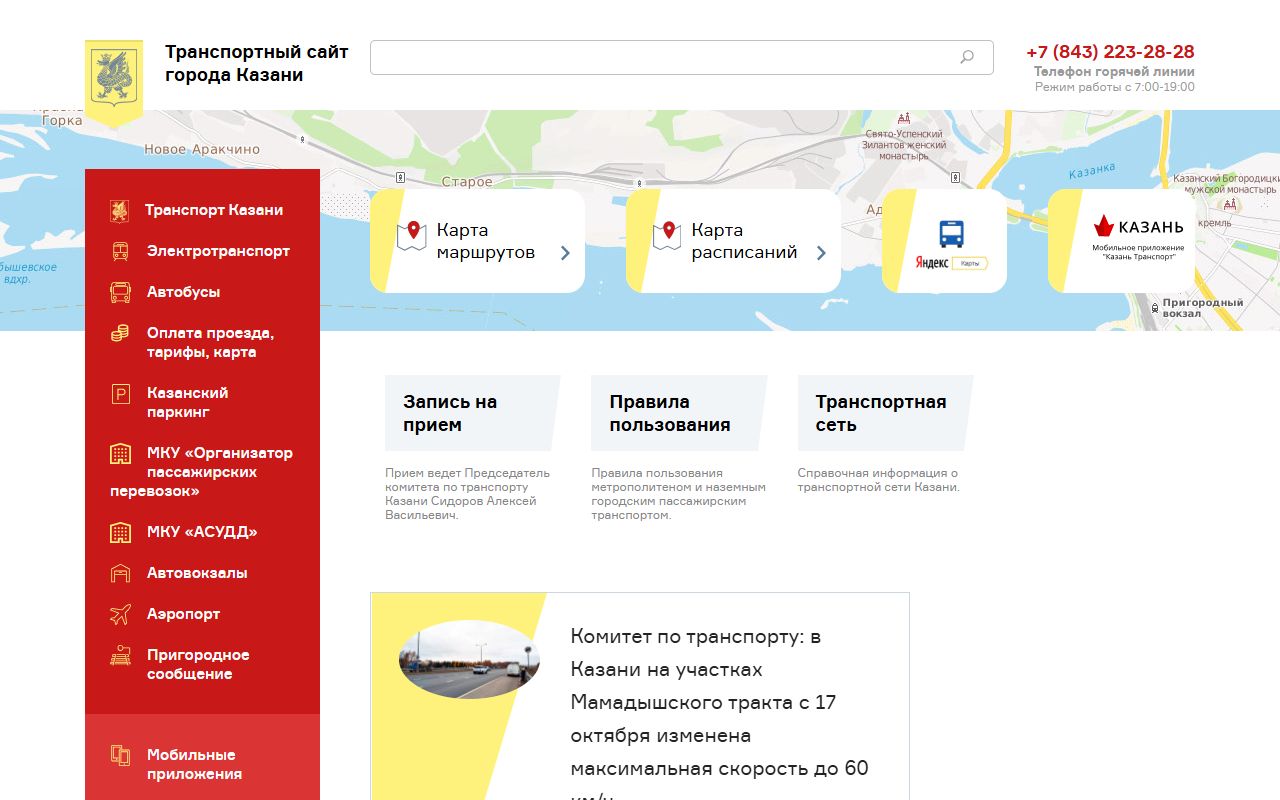The image size is (1280, 800).
Task: Click the station icon beside Автовокзалы
Action: click(120, 573)
